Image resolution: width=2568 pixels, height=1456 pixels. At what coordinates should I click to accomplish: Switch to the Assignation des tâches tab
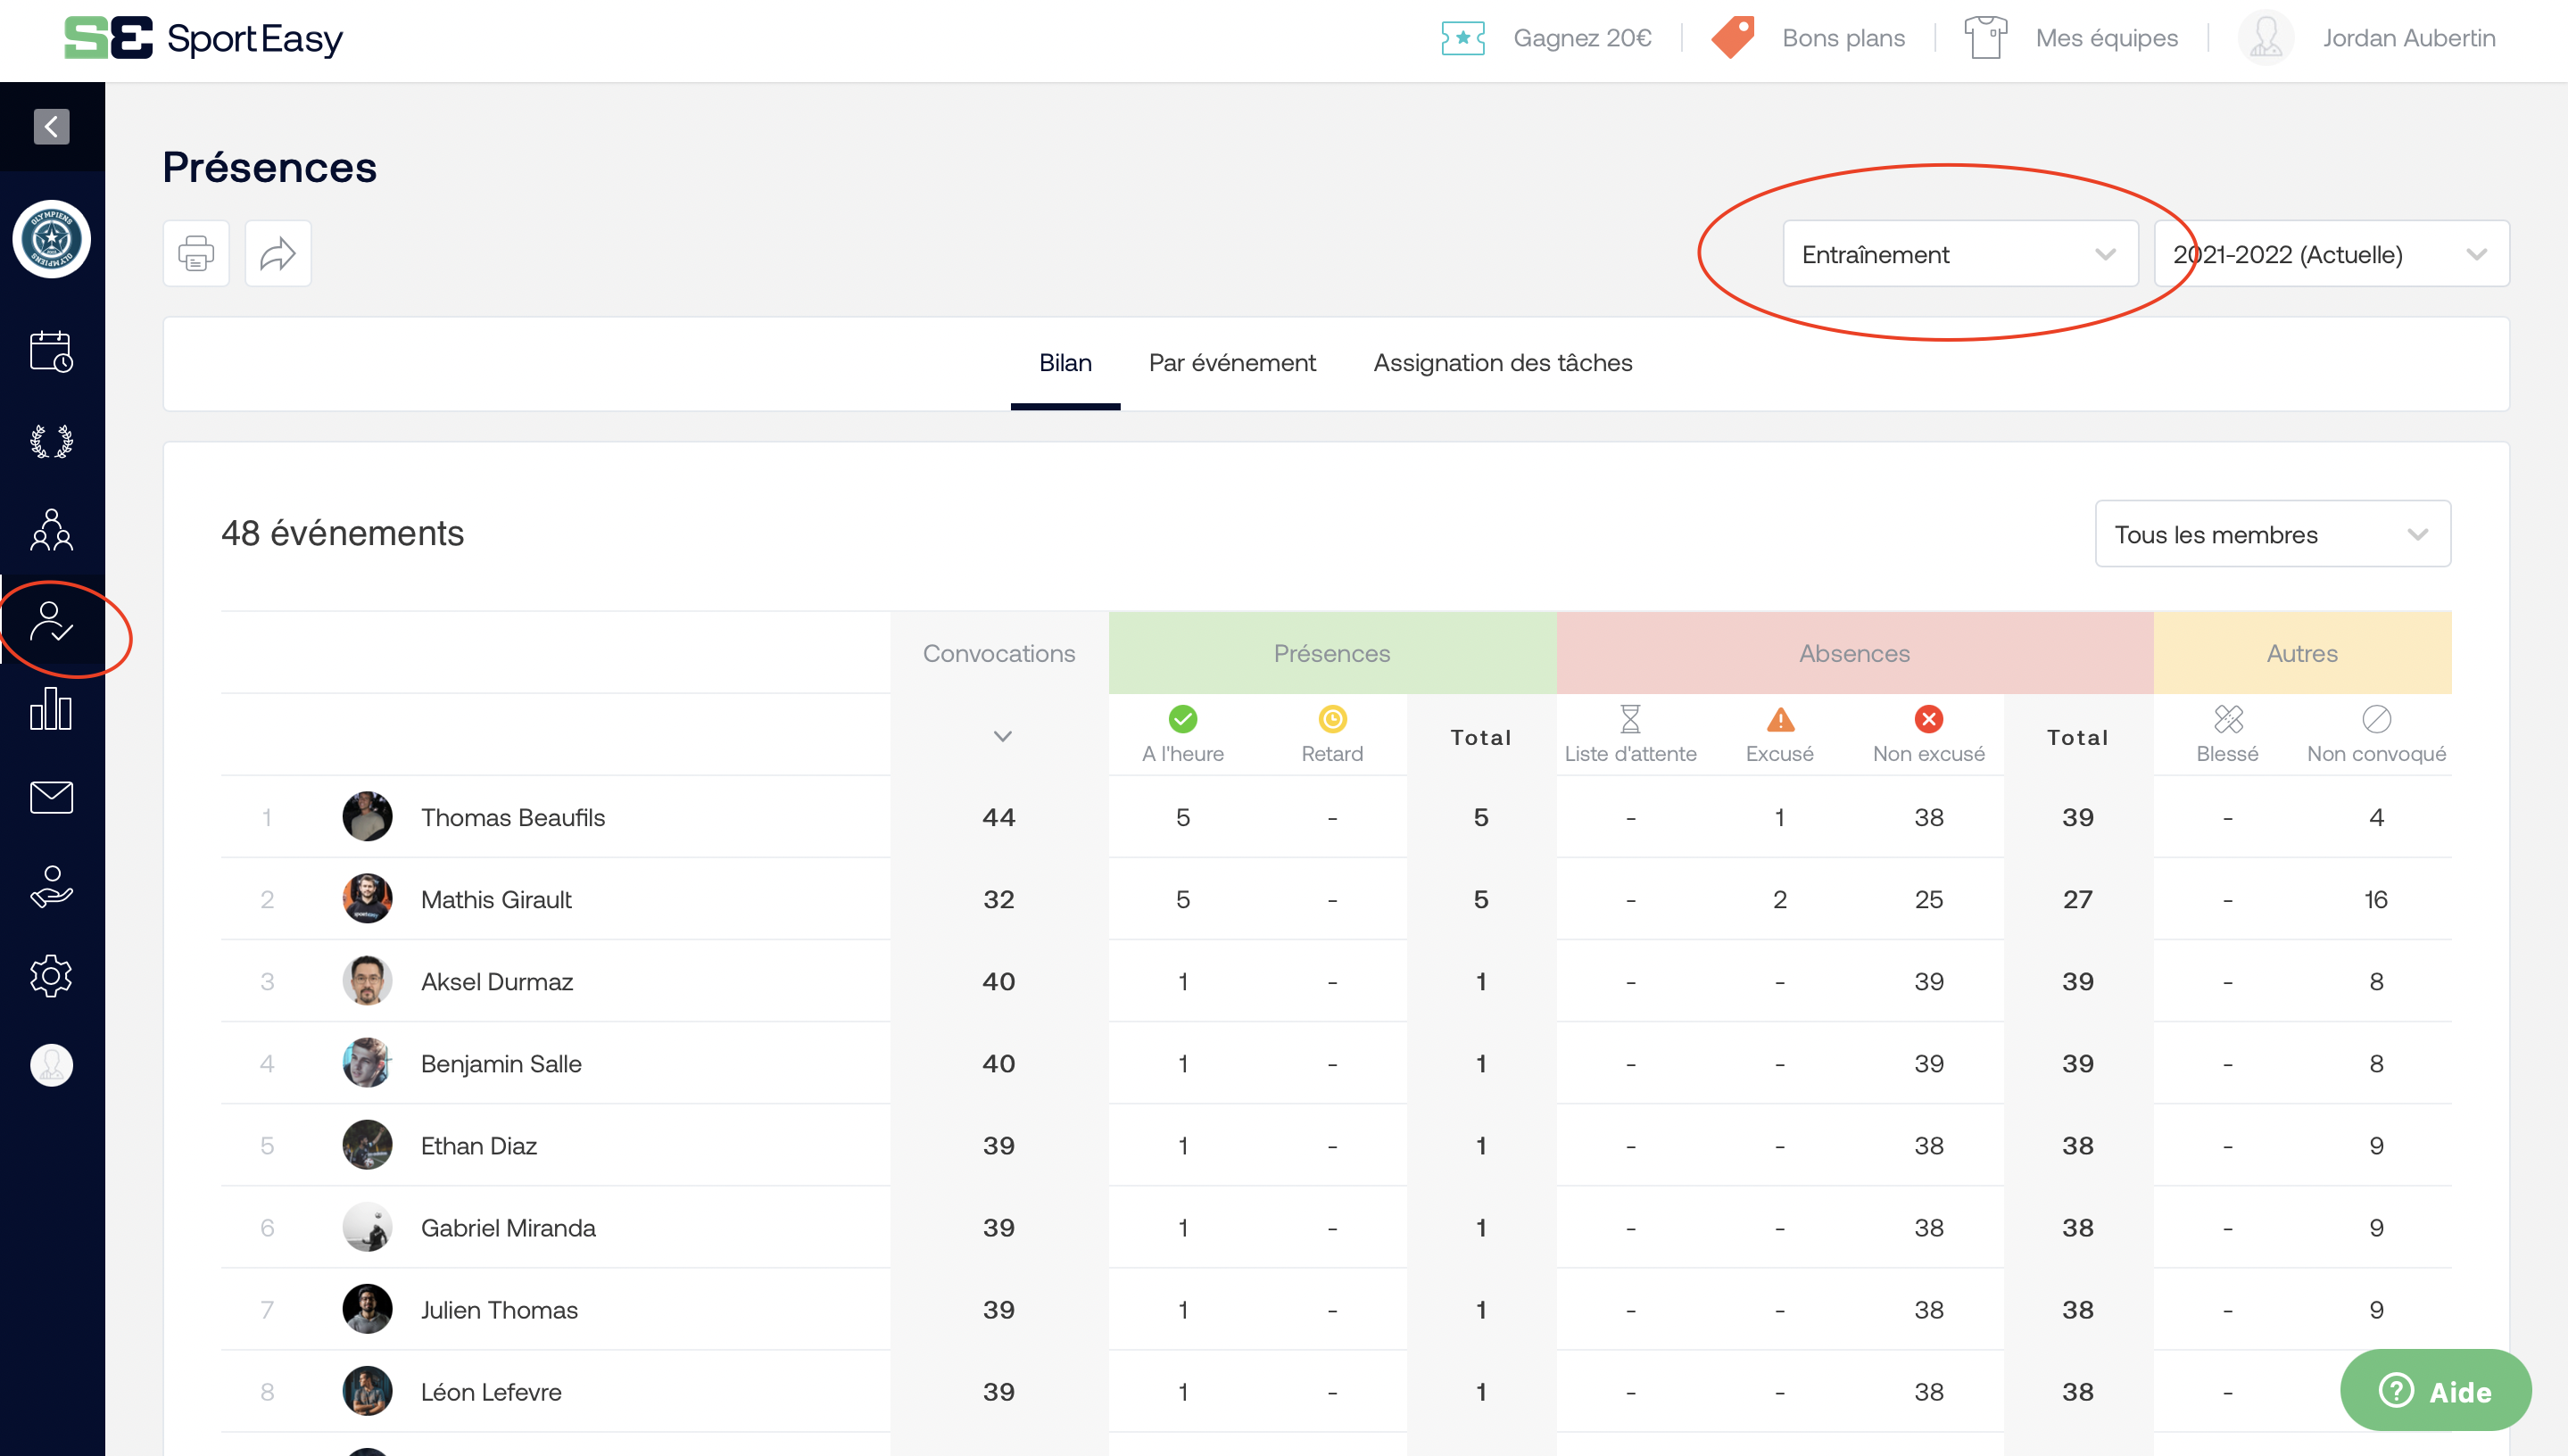pos(1502,363)
